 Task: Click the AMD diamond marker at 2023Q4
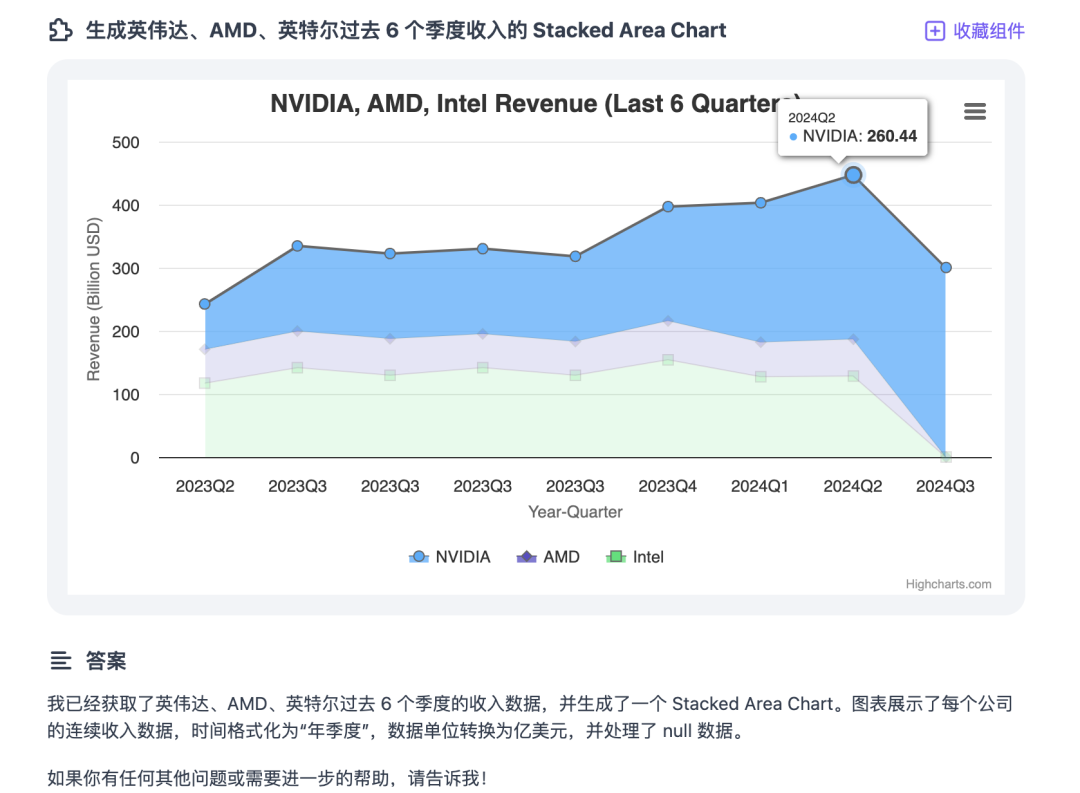pyautogui.click(x=667, y=321)
